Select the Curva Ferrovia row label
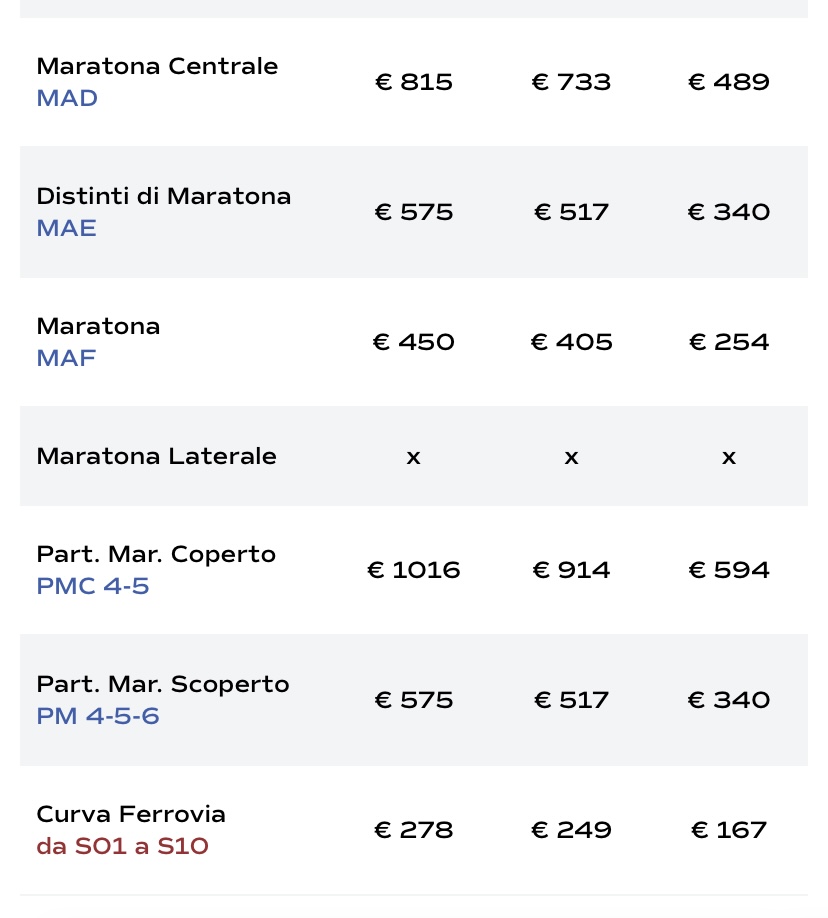The image size is (828, 918). [131, 814]
